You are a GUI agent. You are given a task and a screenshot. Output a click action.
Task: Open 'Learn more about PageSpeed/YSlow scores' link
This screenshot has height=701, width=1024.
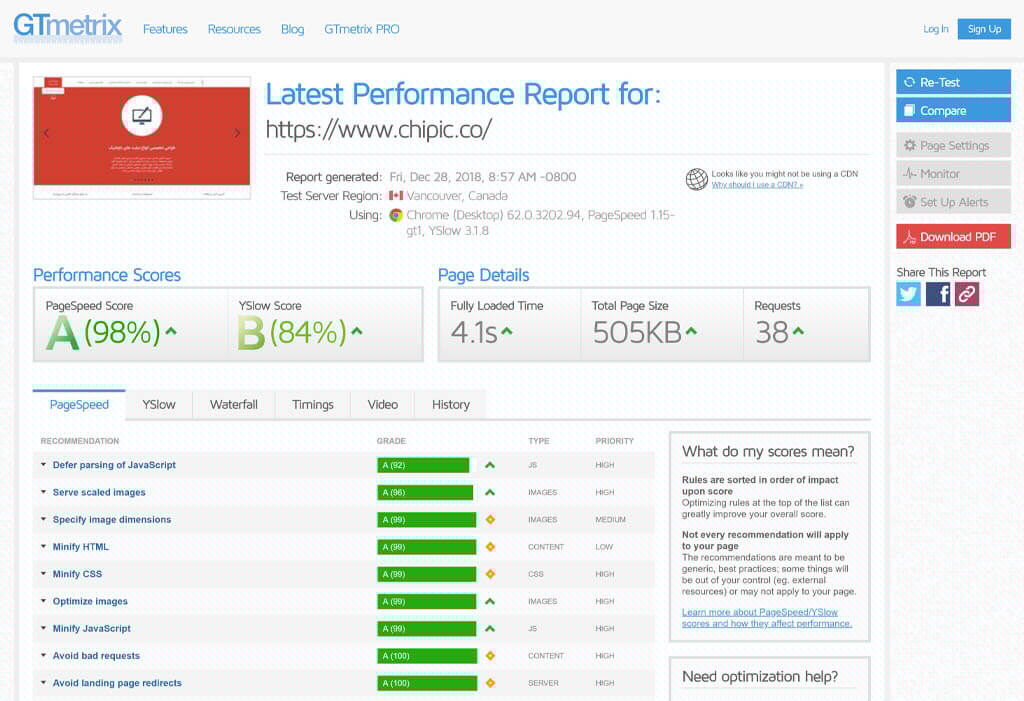[x=767, y=618]
